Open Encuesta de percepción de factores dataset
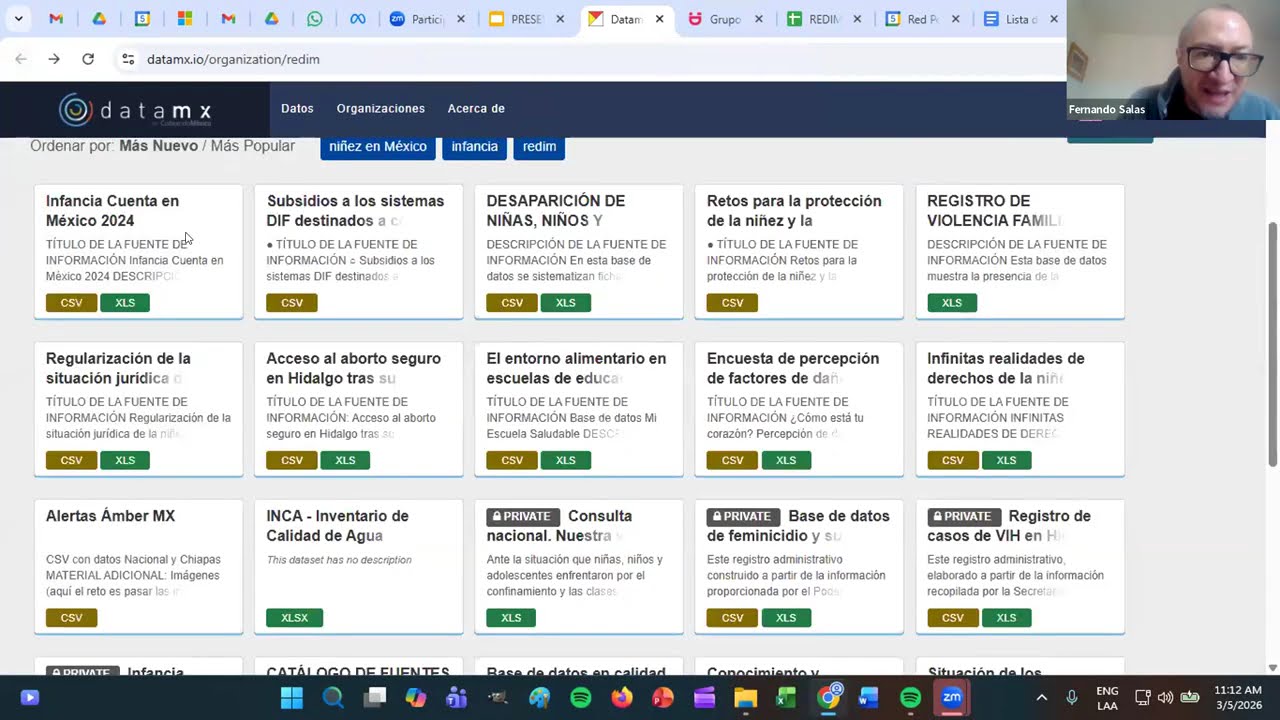Viewport: 1280px width, 720px height. tap(793, 368)
